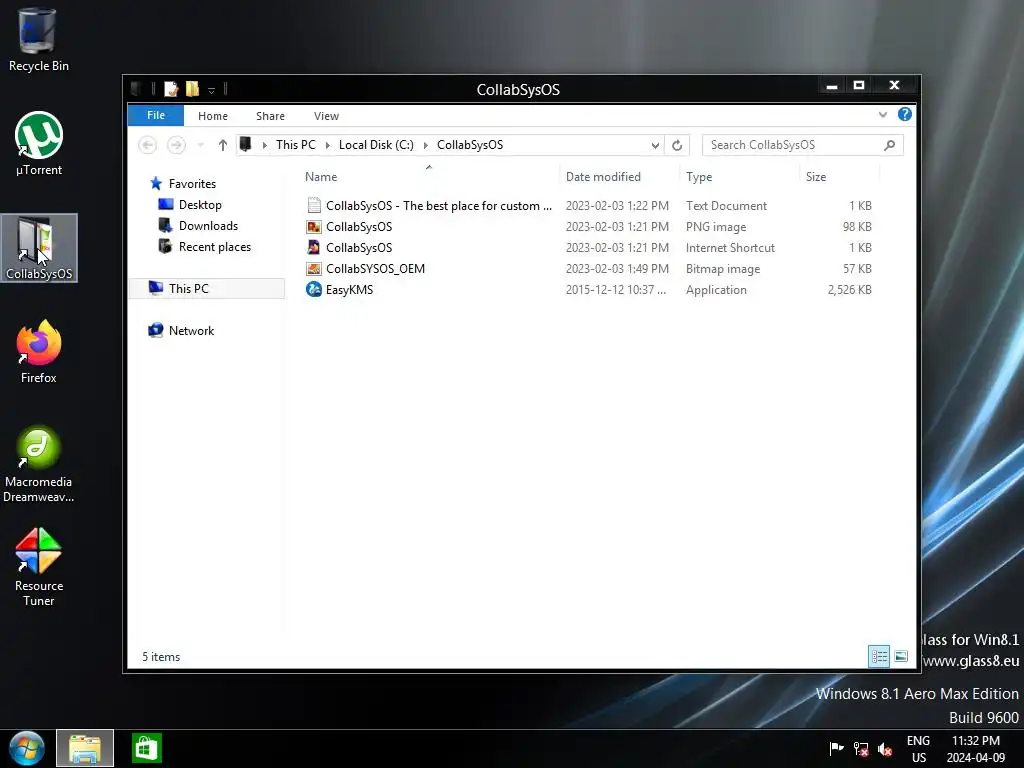
Task: Sort files by the Size column
Action: coord(839,177)
